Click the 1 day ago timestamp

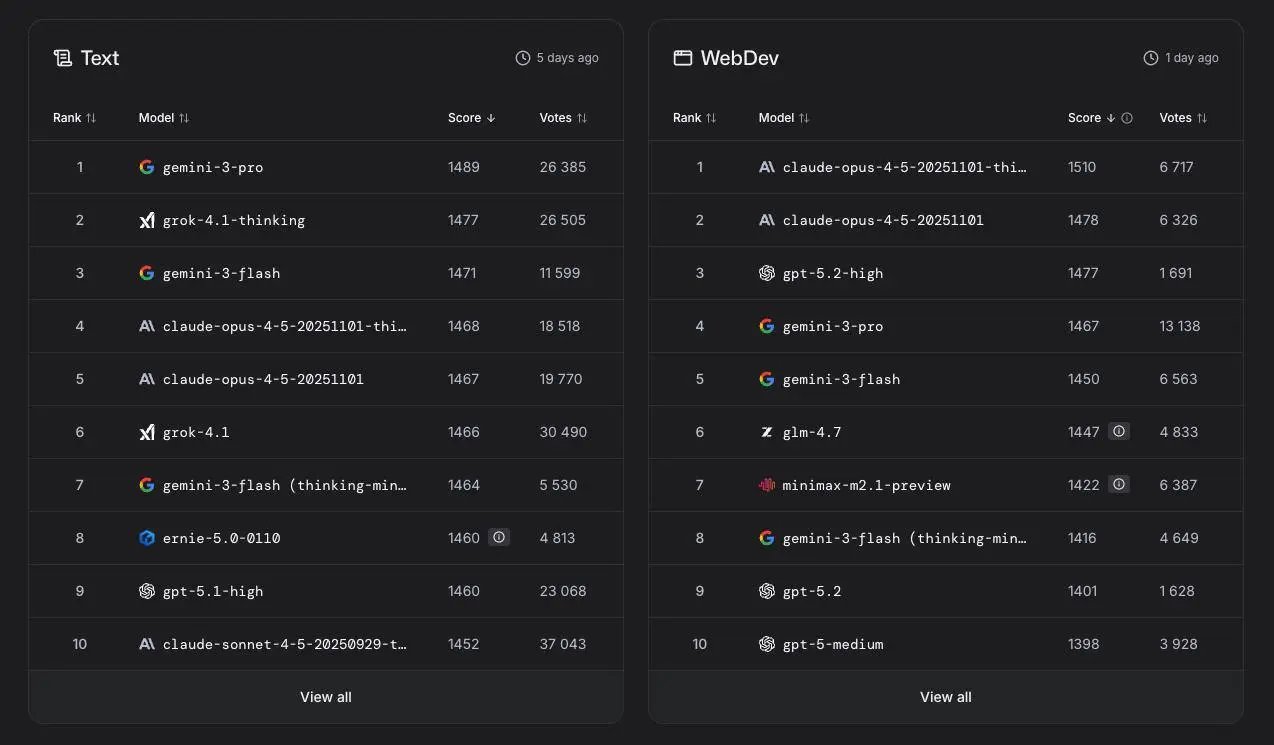coord(1192,58)
